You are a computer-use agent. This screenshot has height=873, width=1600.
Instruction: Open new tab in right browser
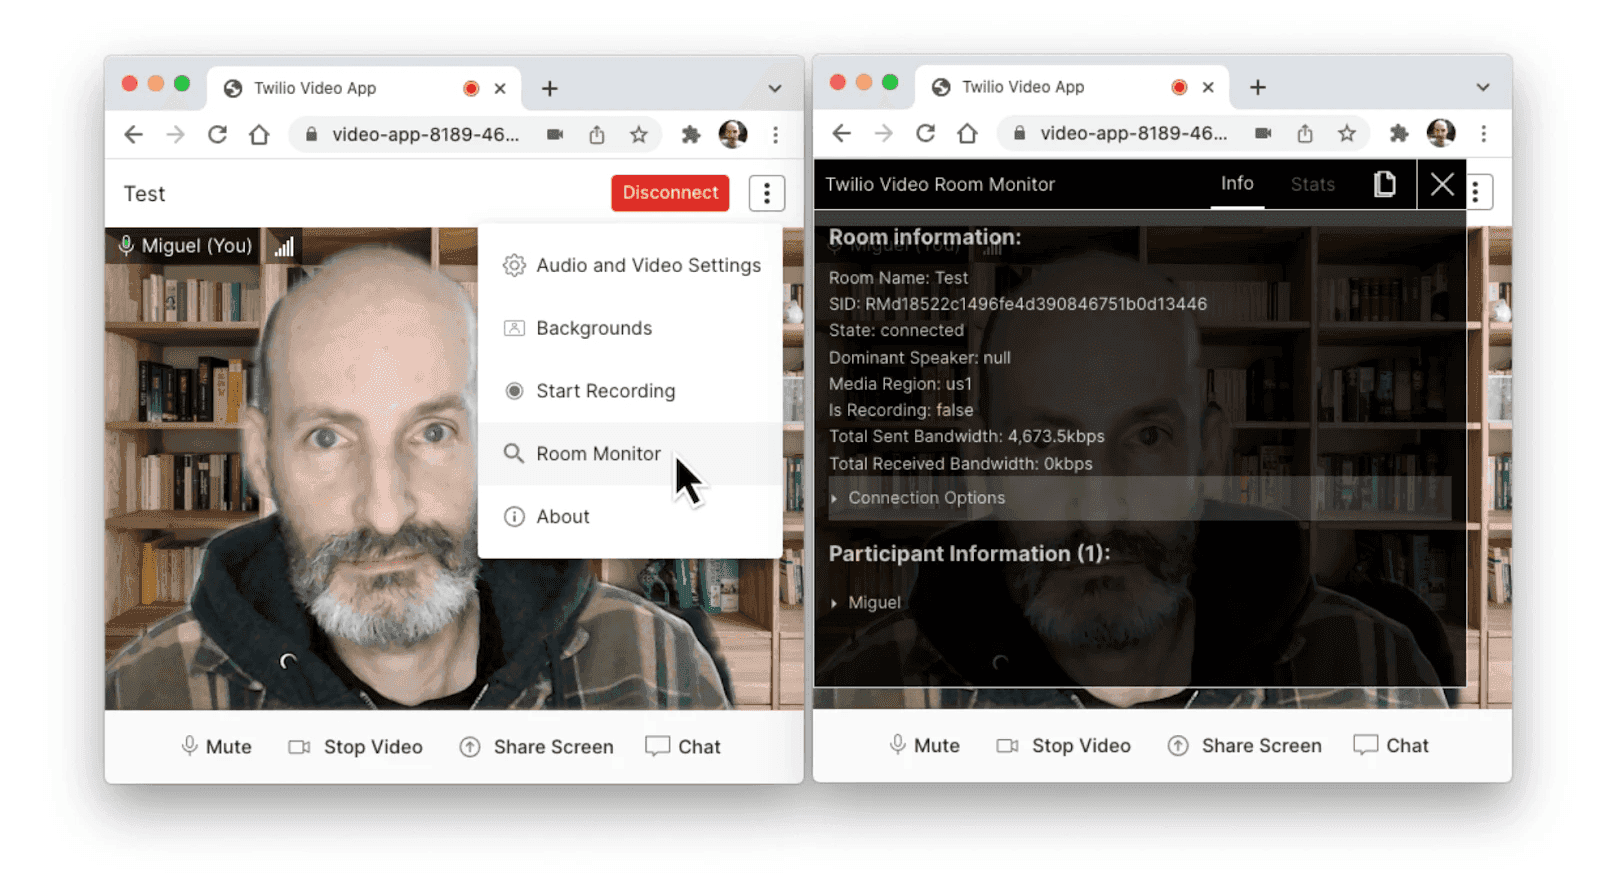click(x=1257, y=87)
